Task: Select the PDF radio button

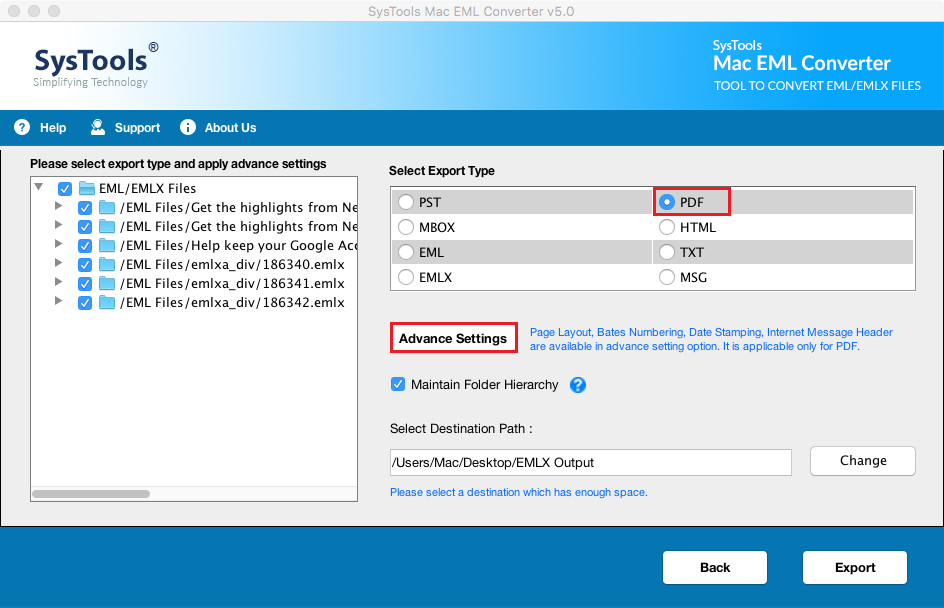Action: (667, 202)
